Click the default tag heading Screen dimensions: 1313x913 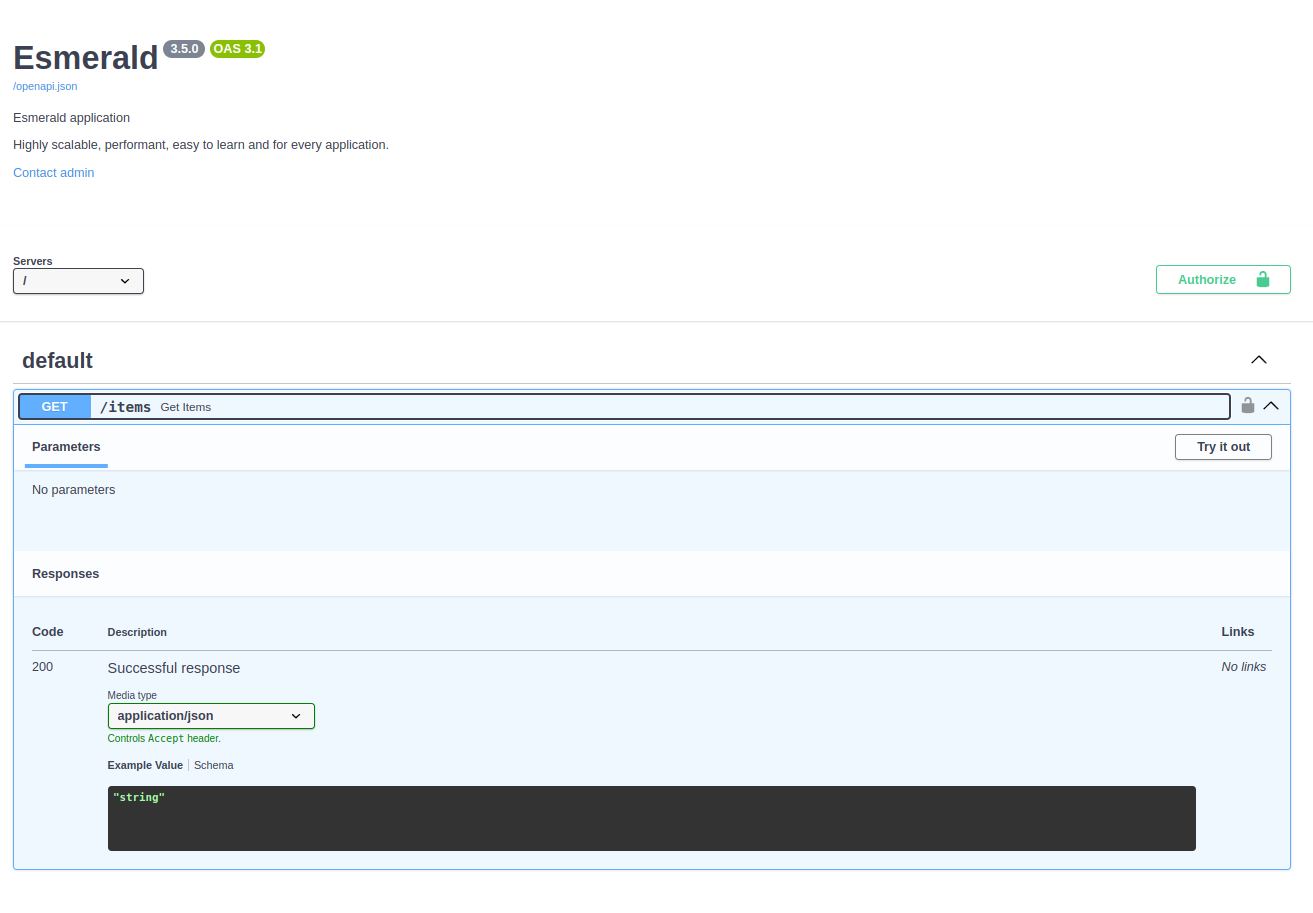57,360
